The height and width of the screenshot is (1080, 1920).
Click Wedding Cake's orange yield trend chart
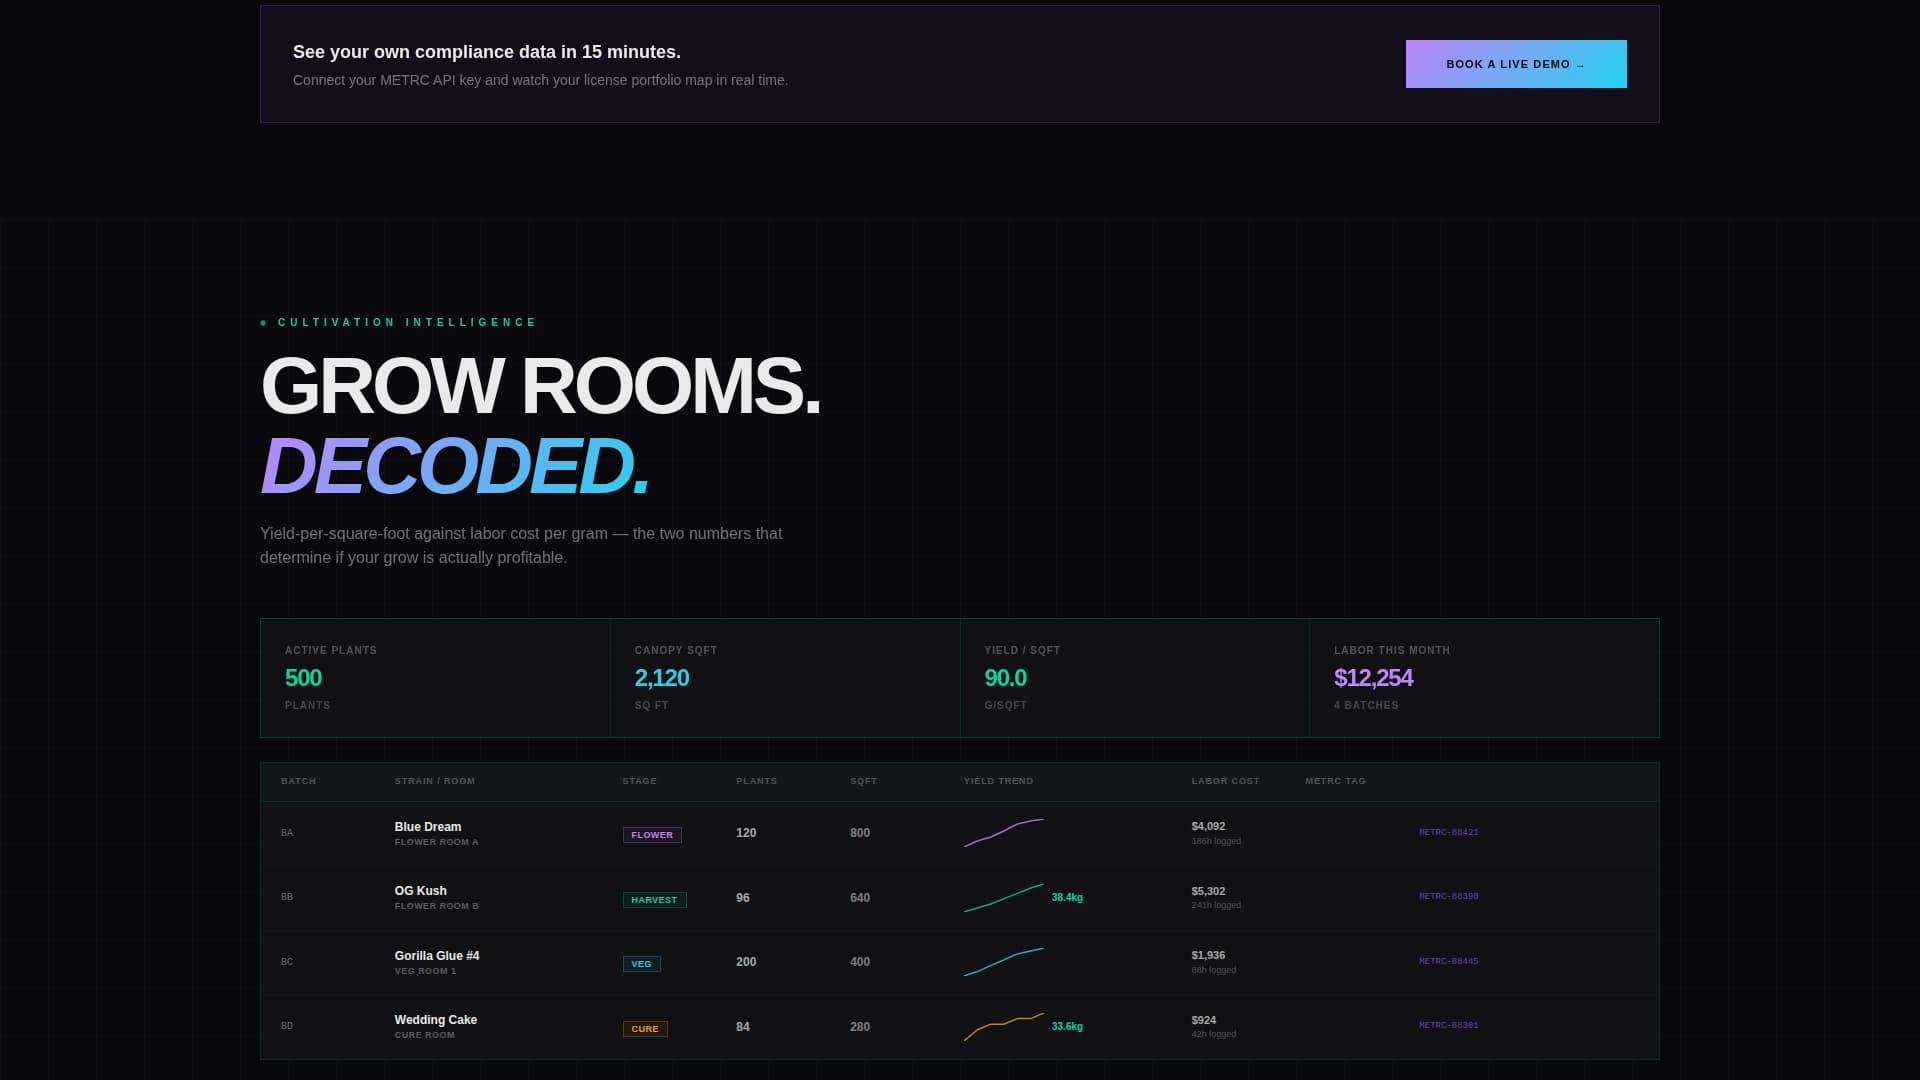[x=1003, y=1026]
